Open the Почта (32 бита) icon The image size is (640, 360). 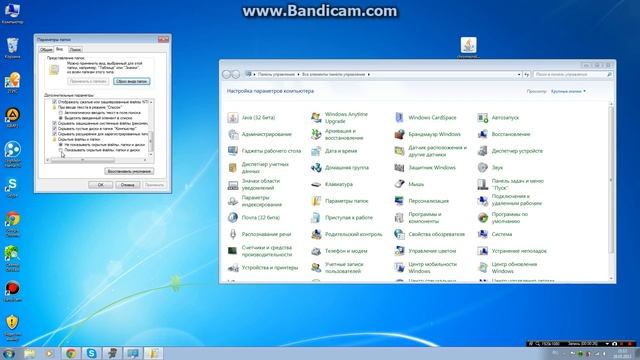233,218
